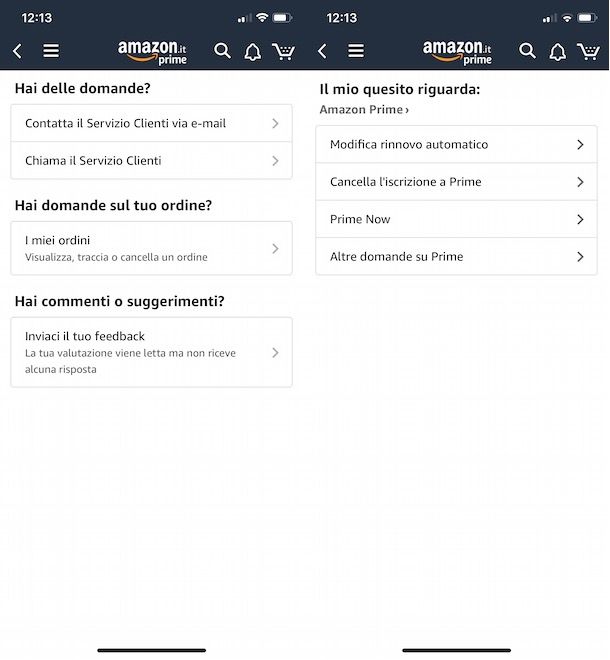
Task: Open hamburger menu on left screen
Action: tap(51, 51)
